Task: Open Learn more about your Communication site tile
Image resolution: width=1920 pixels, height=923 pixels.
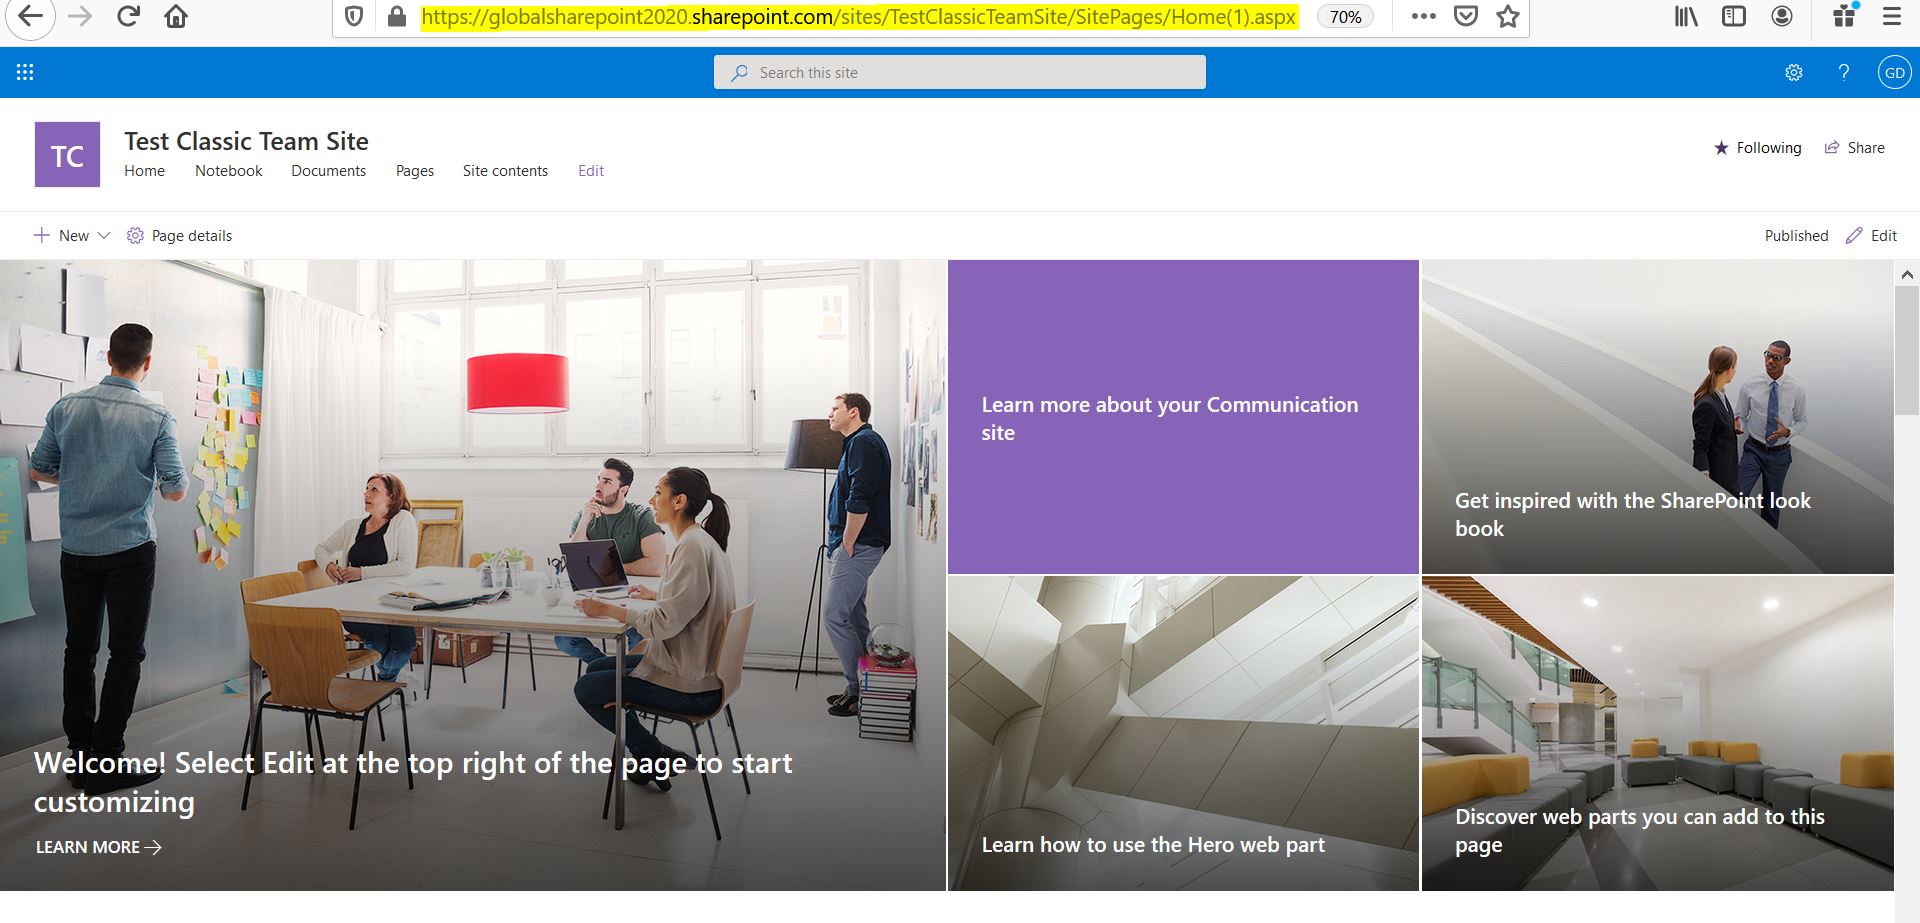Action: pyautogui.click(x=1183, y=417)
